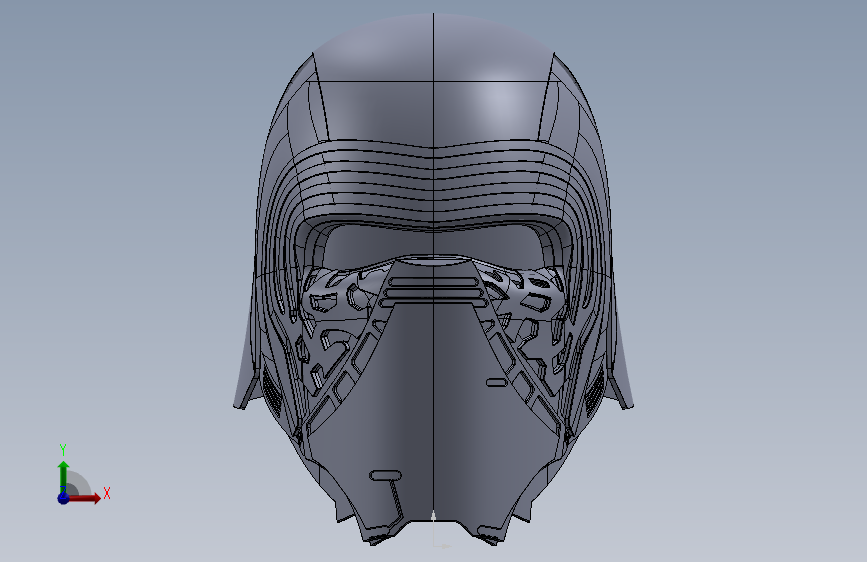Click the green Y axis arrow on triad
The image size is (867, 562).
tap(63, 476)
